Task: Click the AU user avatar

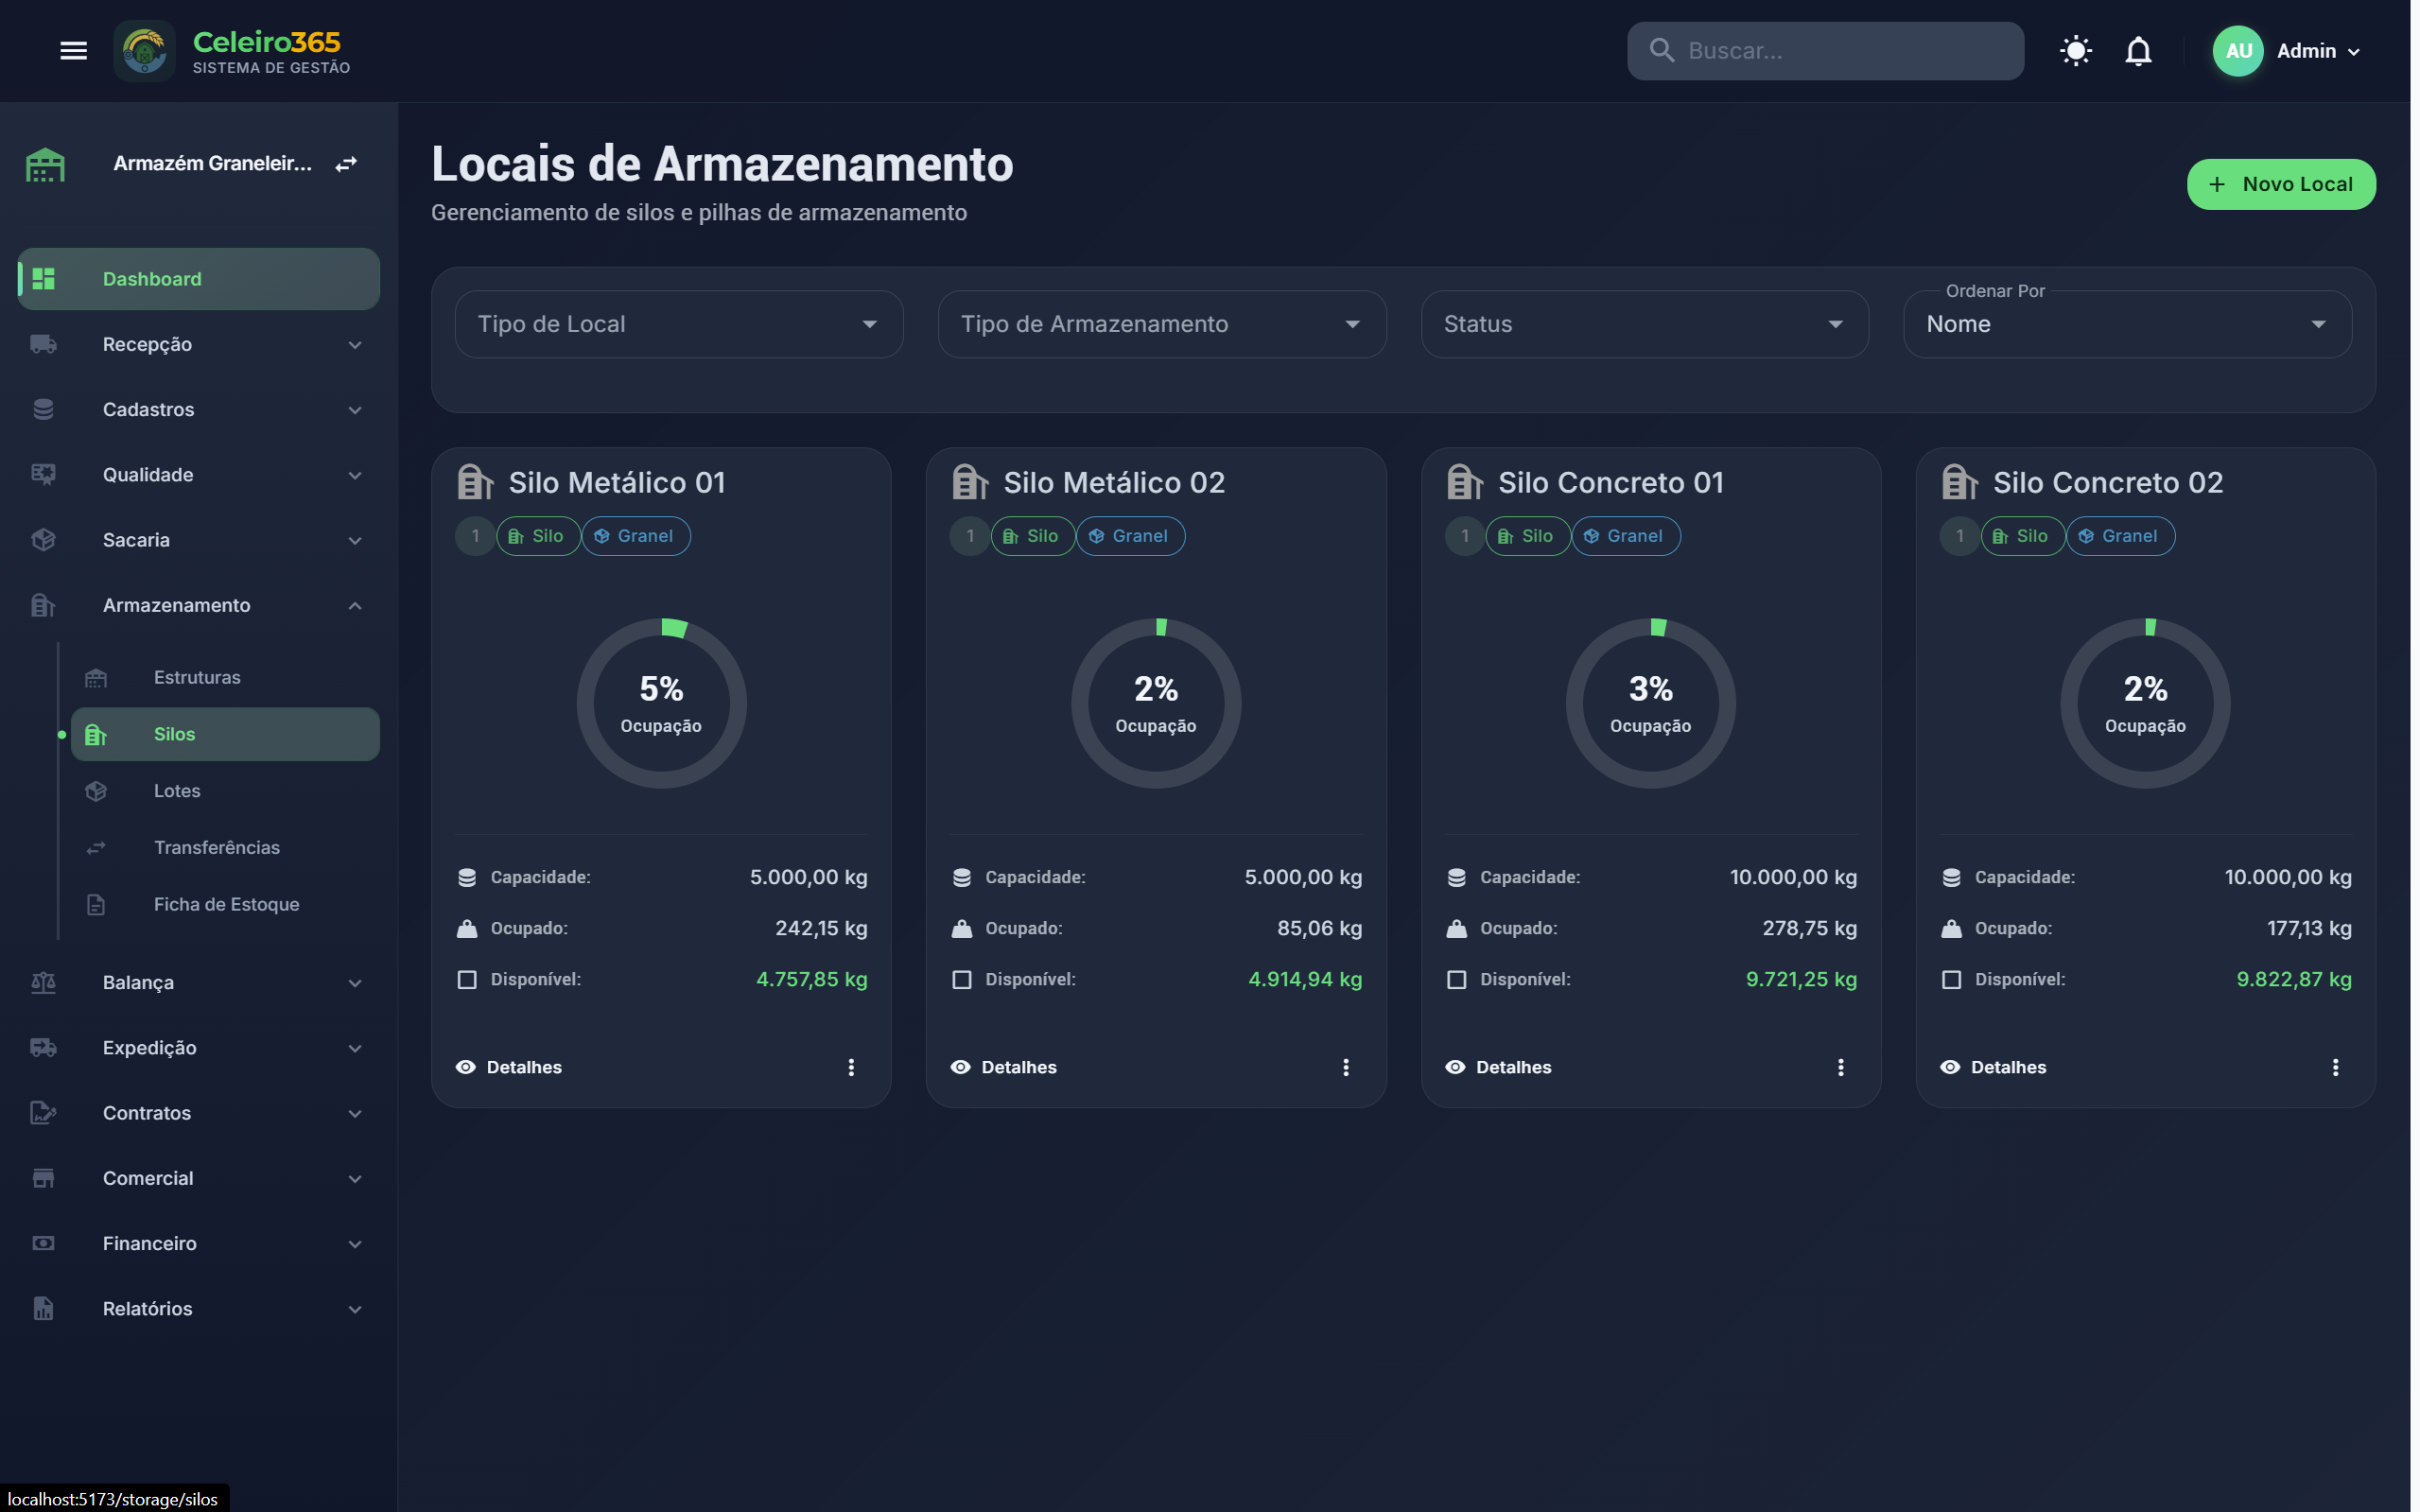Action: tap(2238, 51)
